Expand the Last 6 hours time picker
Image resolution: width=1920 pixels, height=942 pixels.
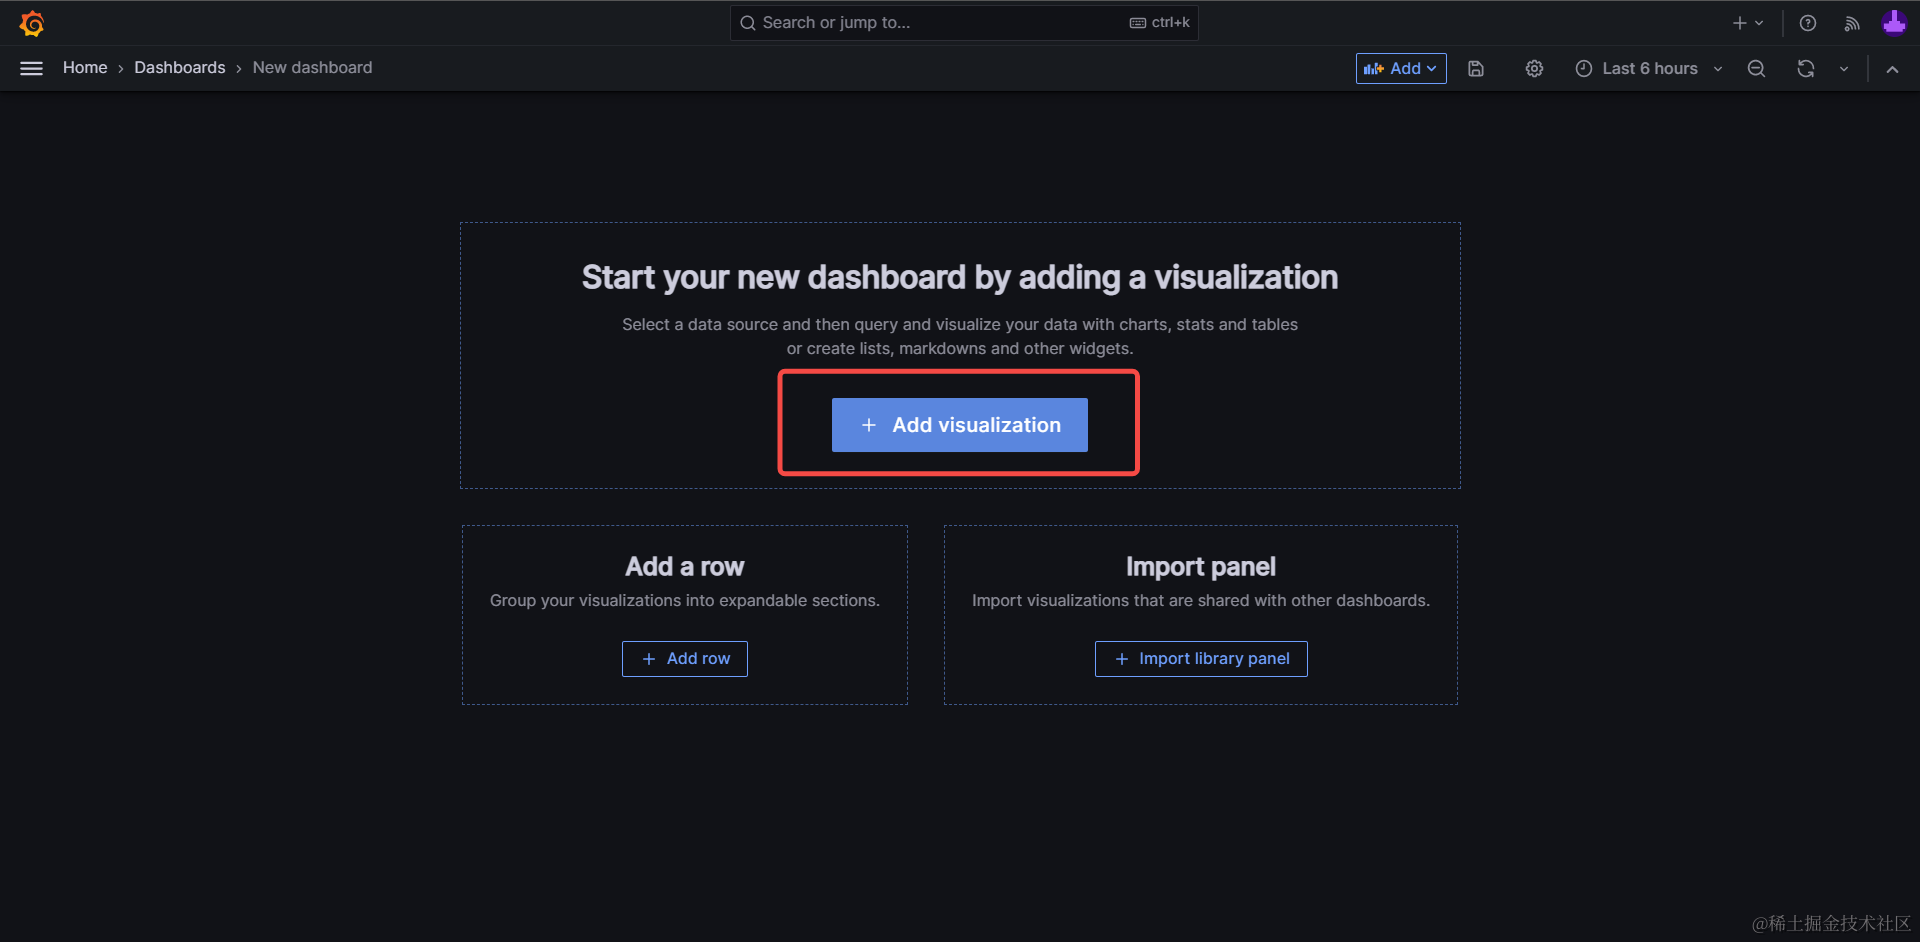tap(1649, 68)
